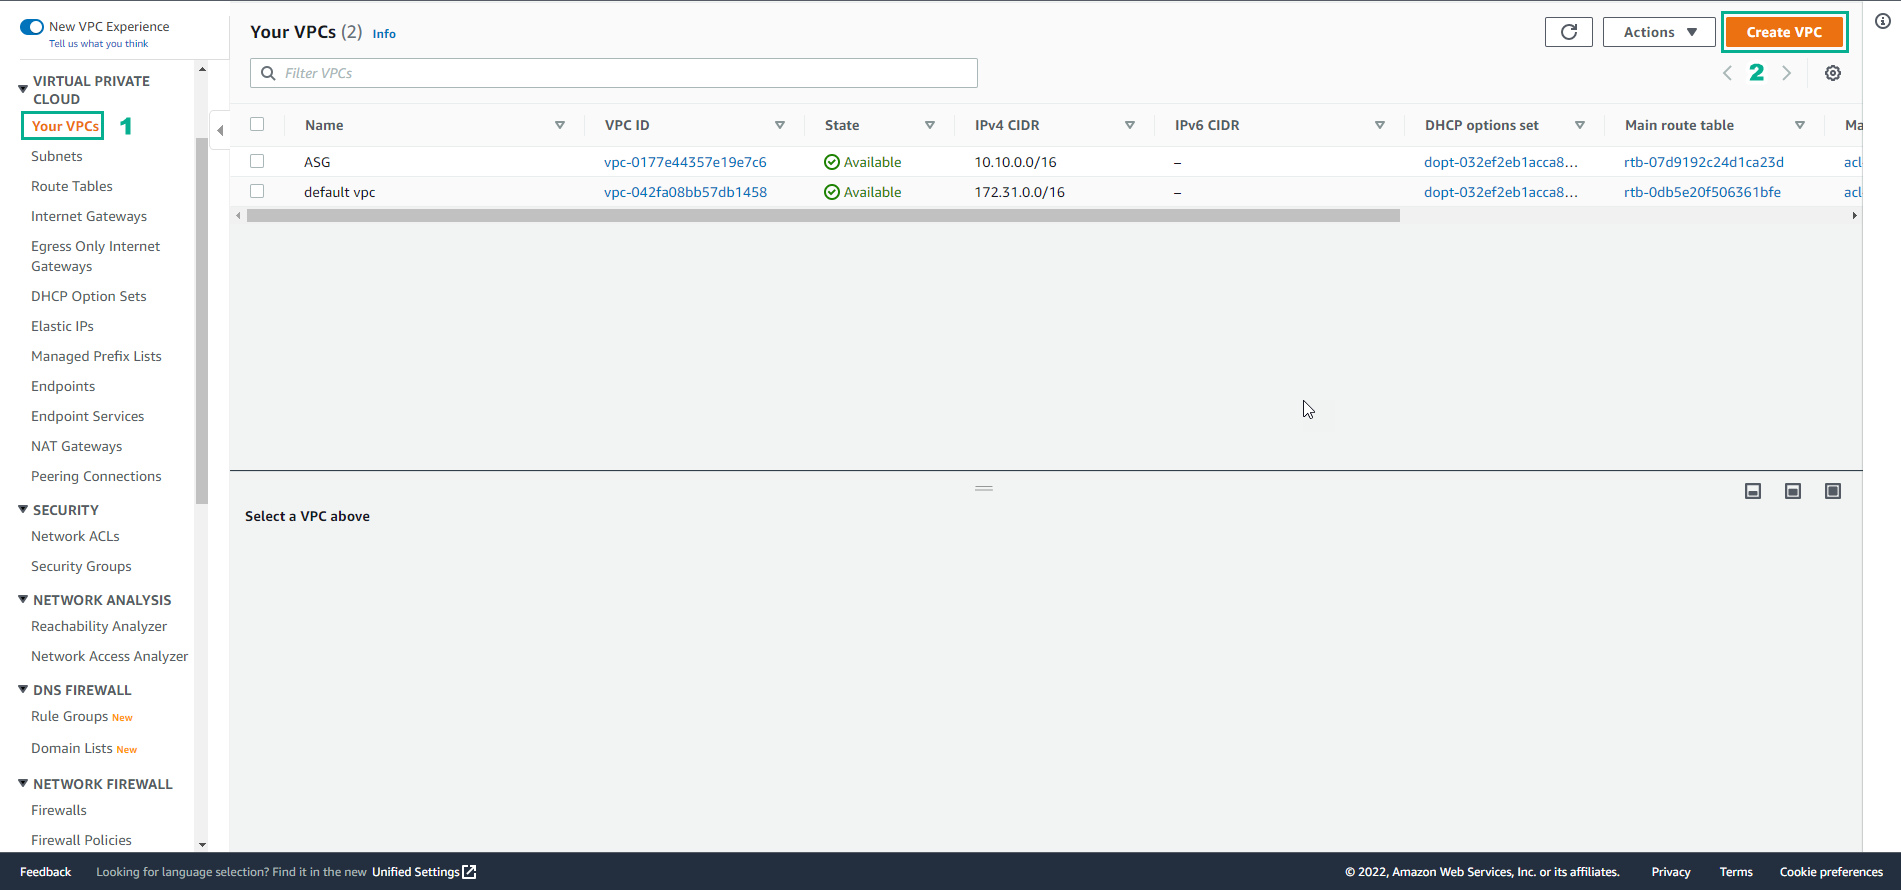Collapse the Security sidebar section

[23, 509]
